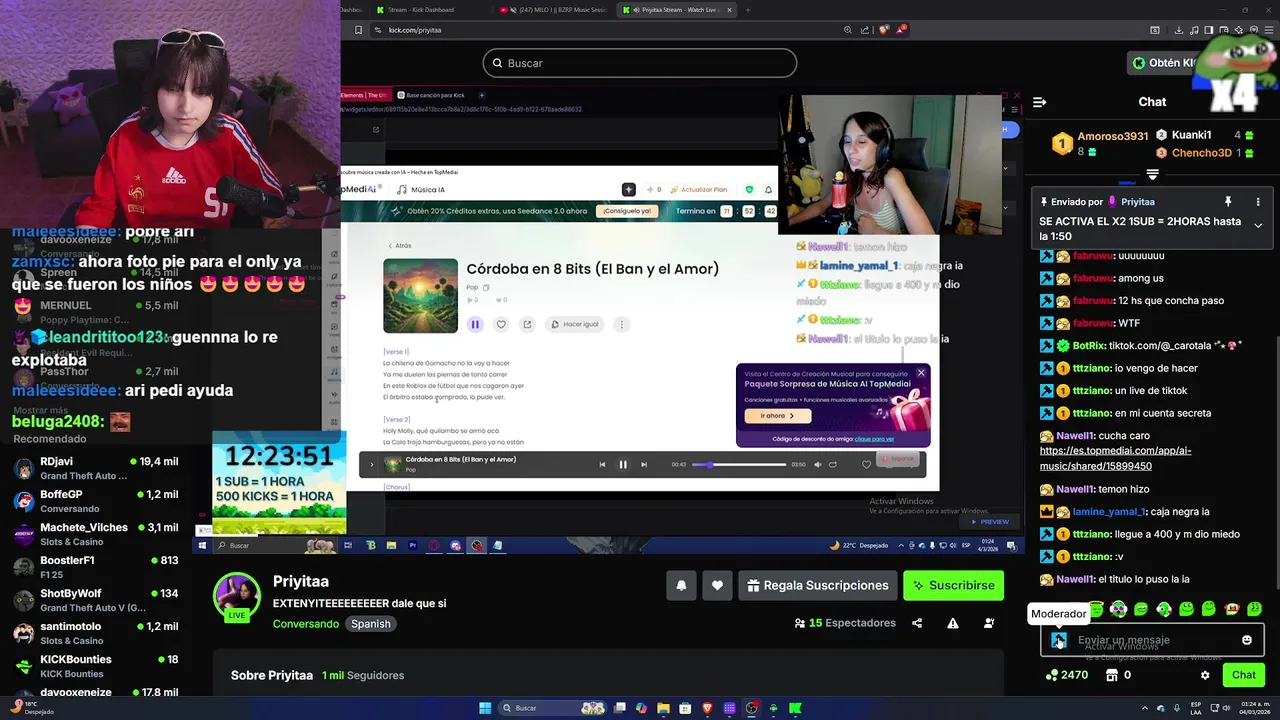This screenshot has height=720, width=1280.
Task: Expand the pinned message chevron
Action: 1258,225
